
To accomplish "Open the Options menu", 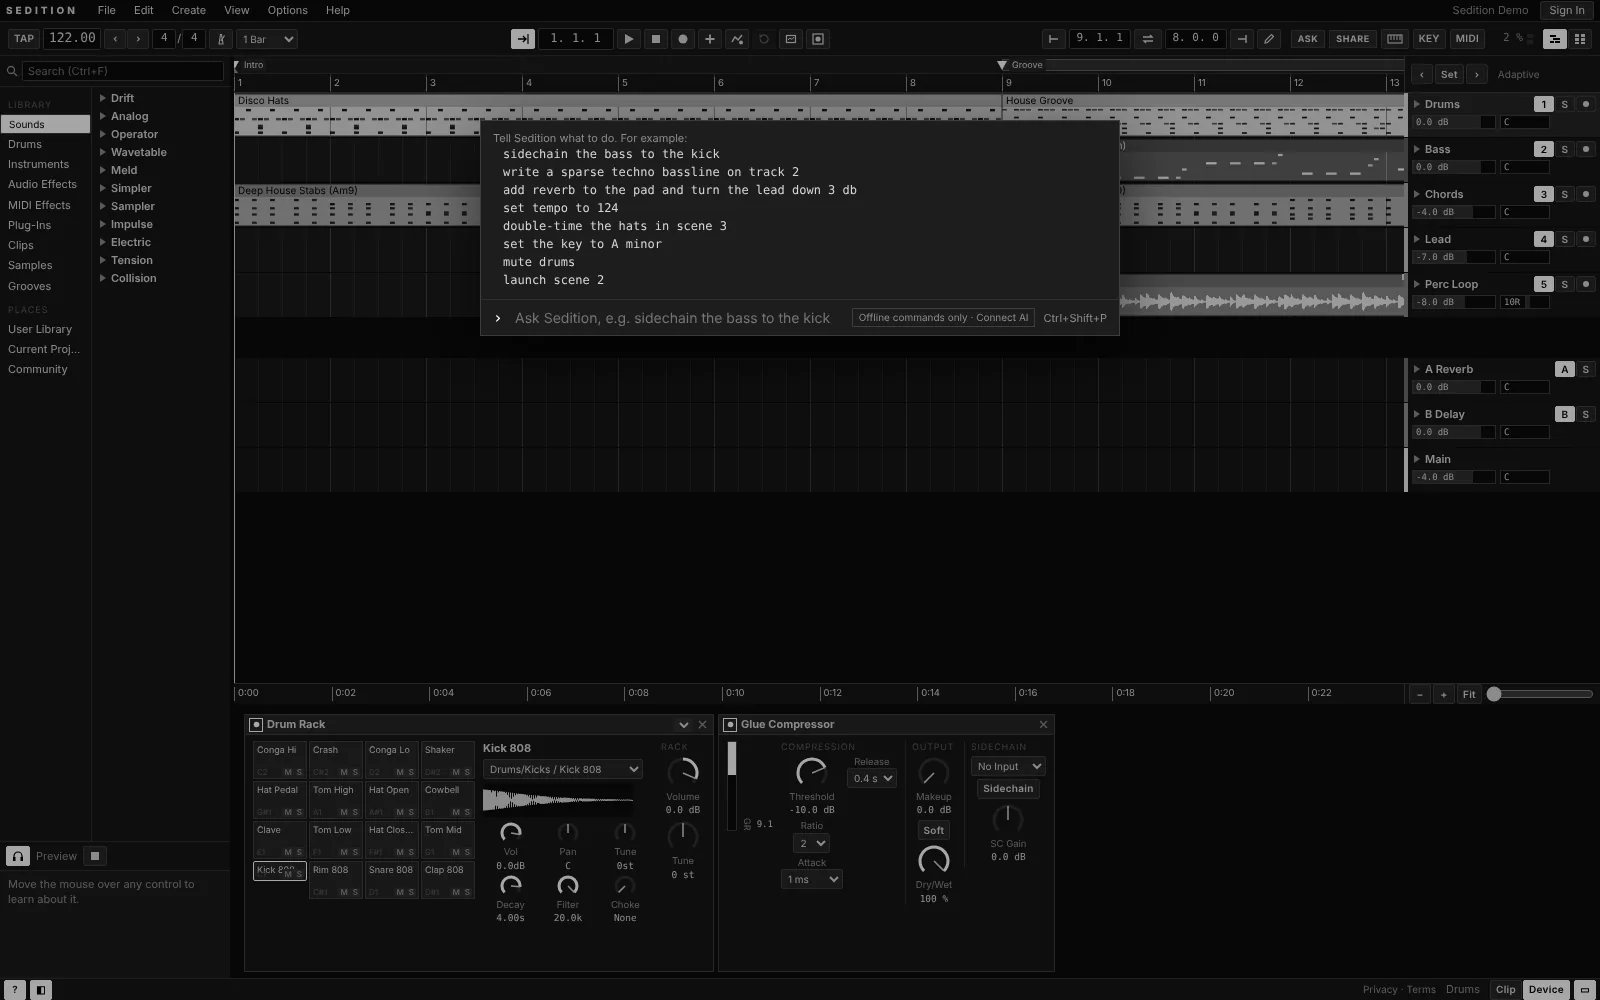I will tap(287, 10).
